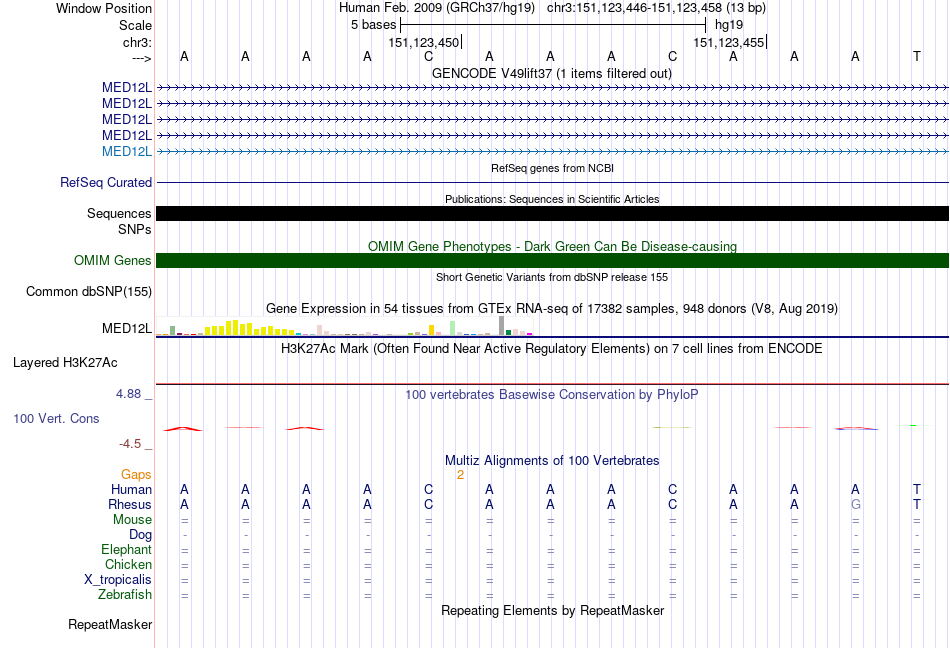
Task: Select the Rhesus alignment row label
Action: pos(130,504)
